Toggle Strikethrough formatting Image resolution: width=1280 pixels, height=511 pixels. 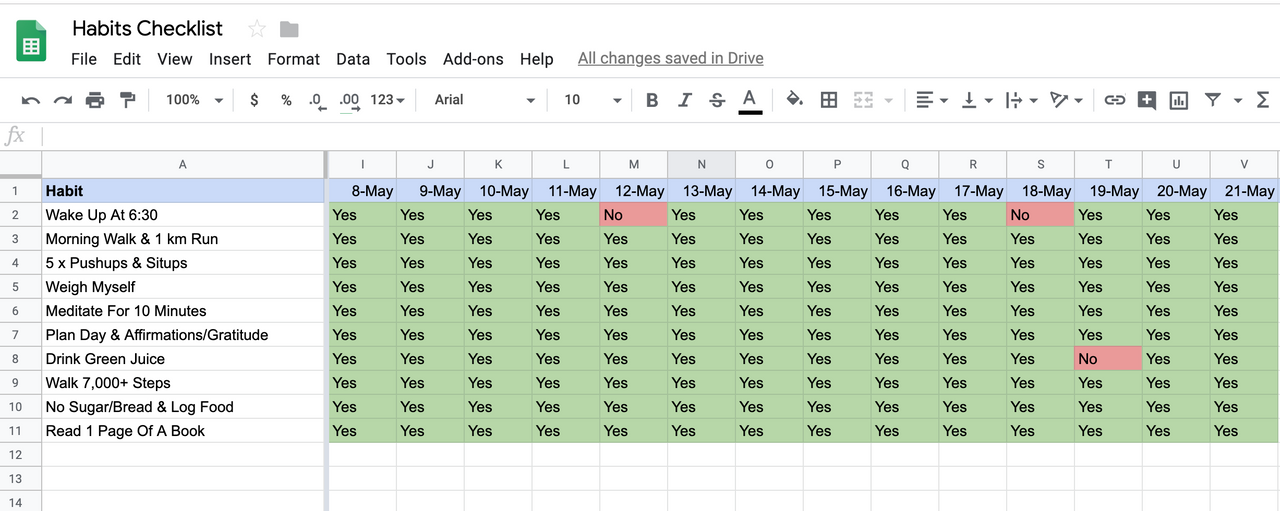point(717,100)
